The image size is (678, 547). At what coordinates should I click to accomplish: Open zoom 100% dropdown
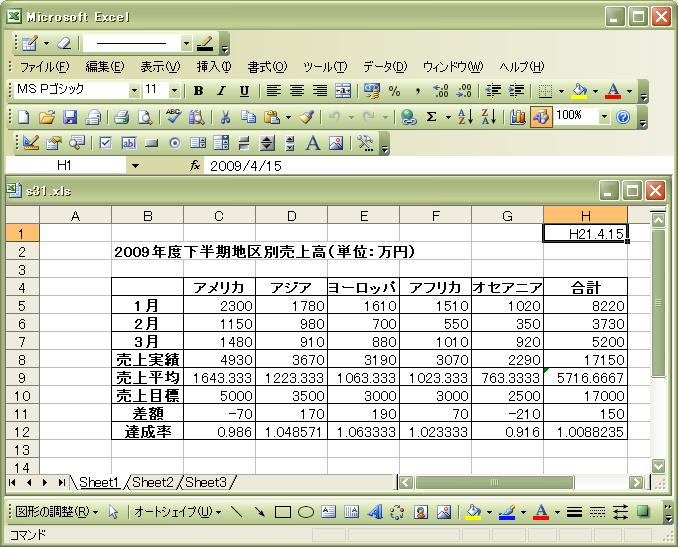[604, 117]
